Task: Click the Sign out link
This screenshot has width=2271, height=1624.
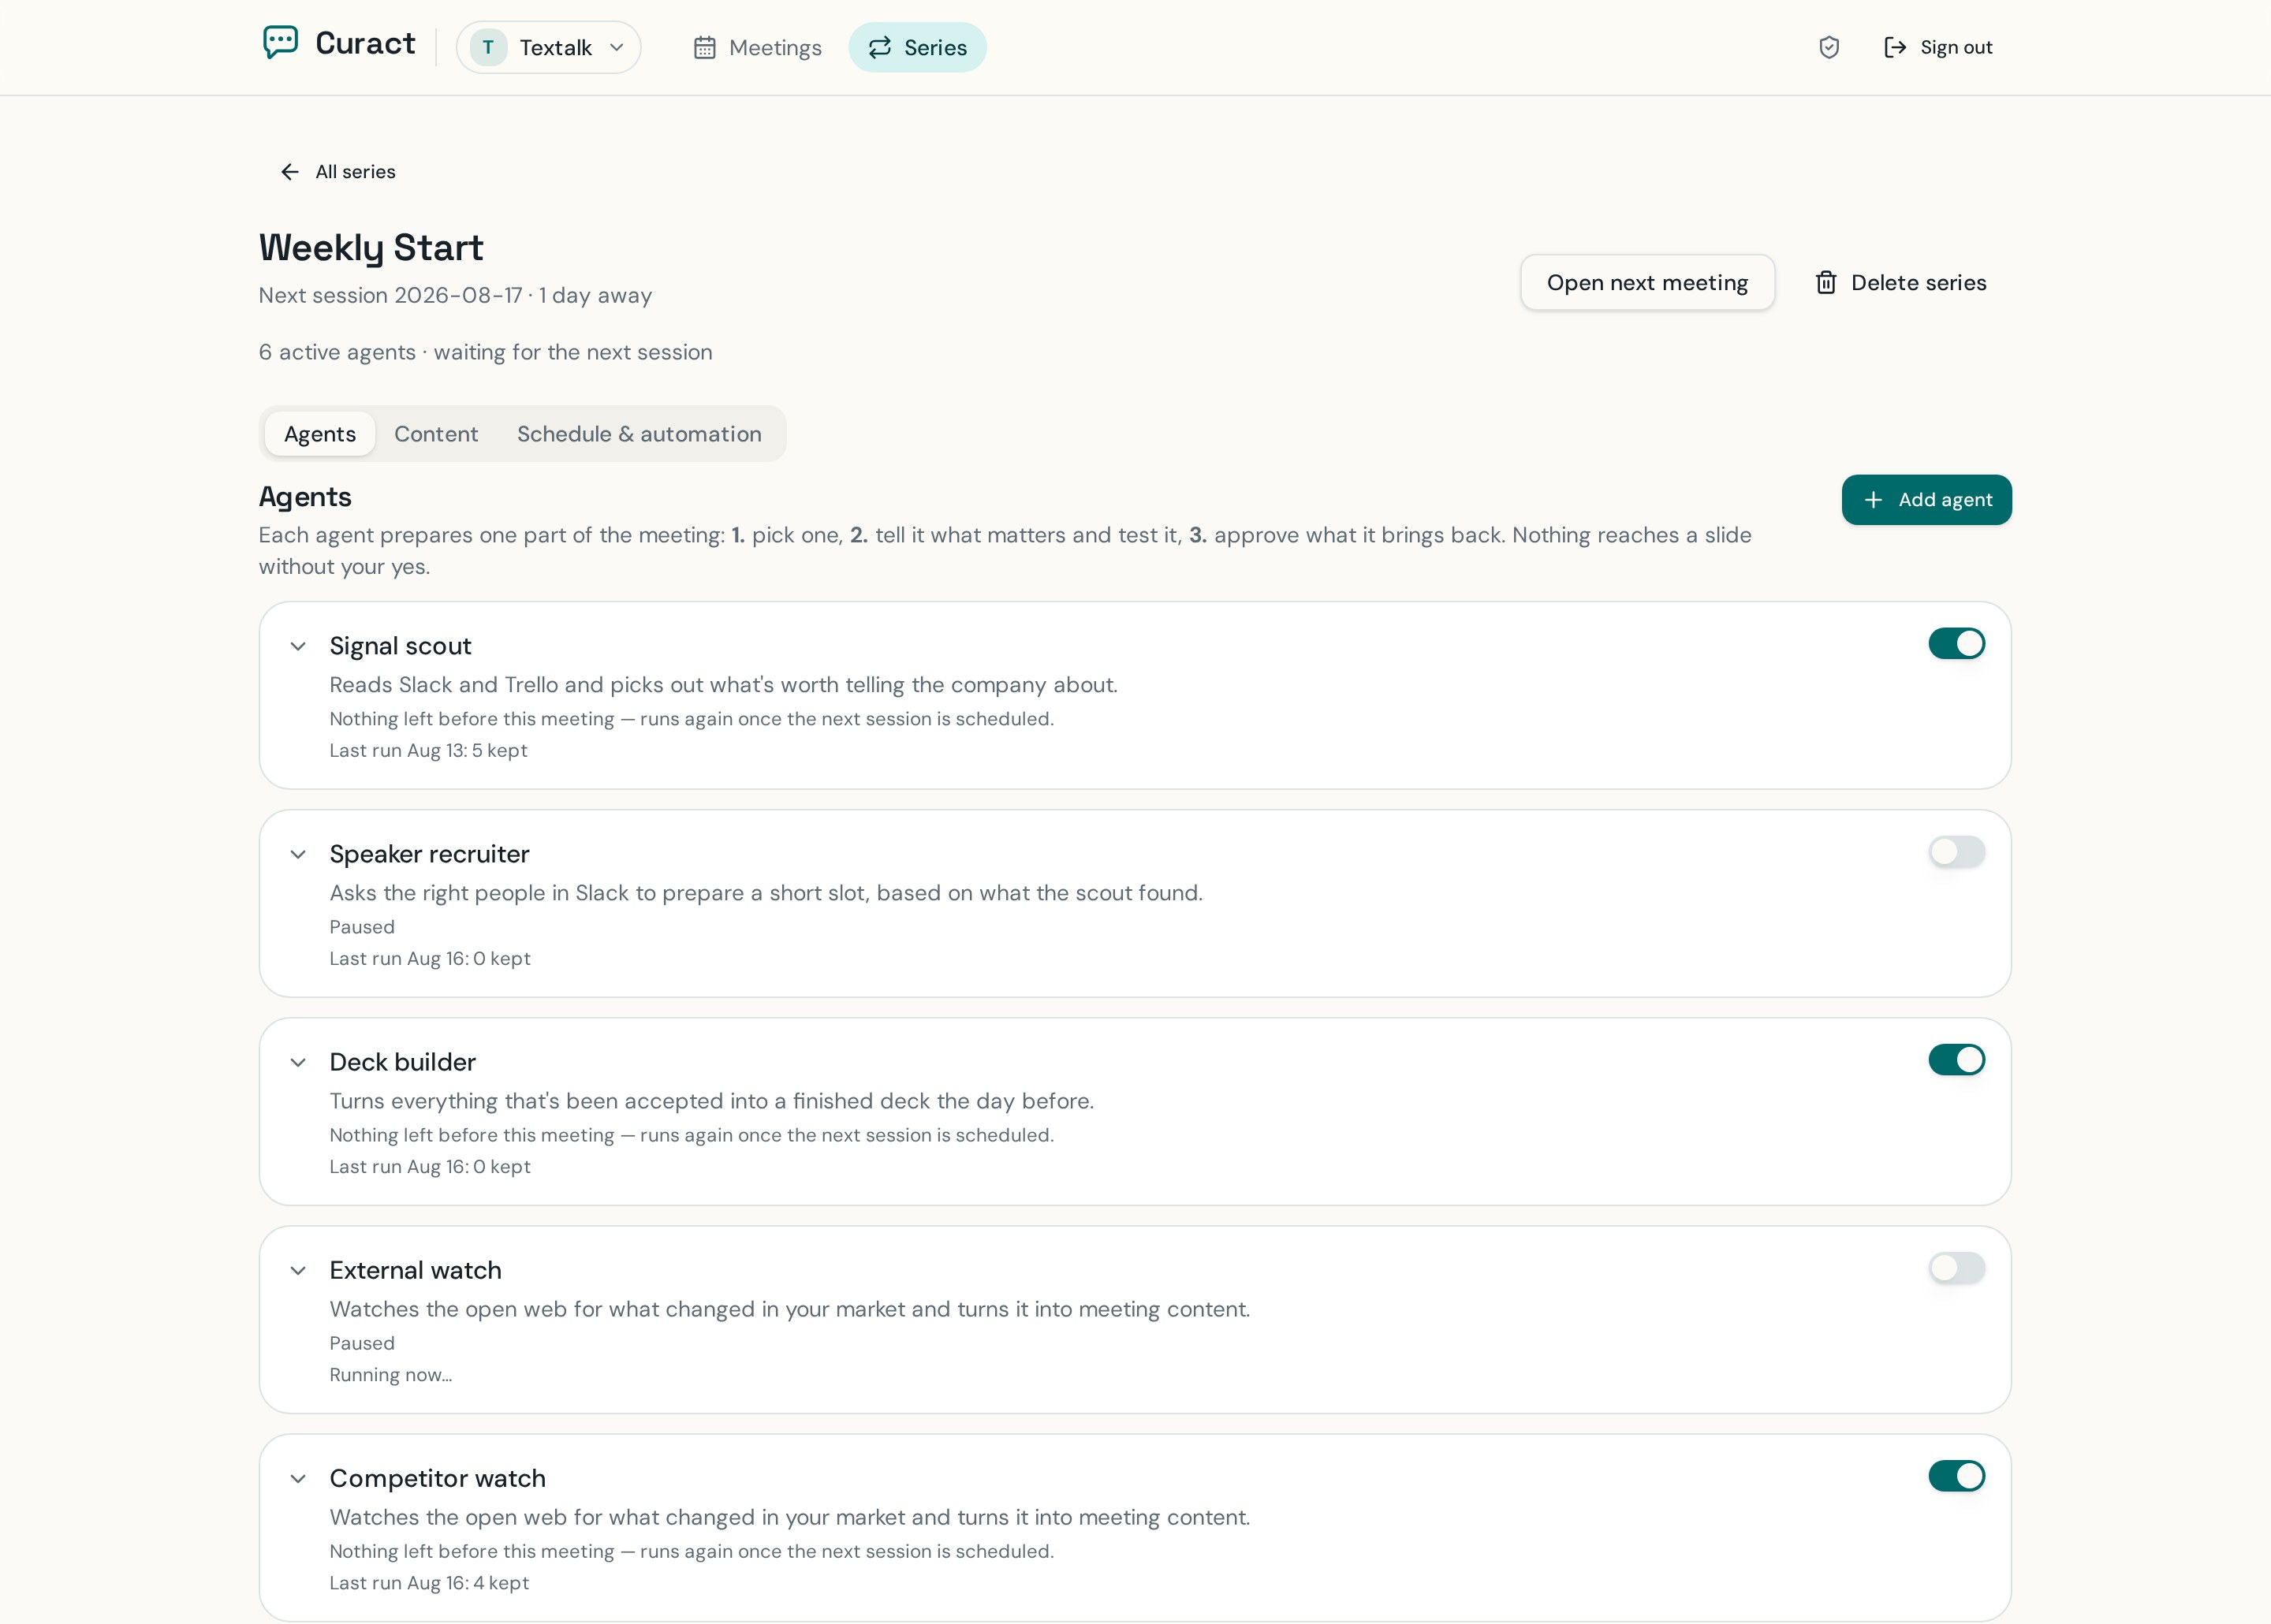Action: [x=1938, y=47]
